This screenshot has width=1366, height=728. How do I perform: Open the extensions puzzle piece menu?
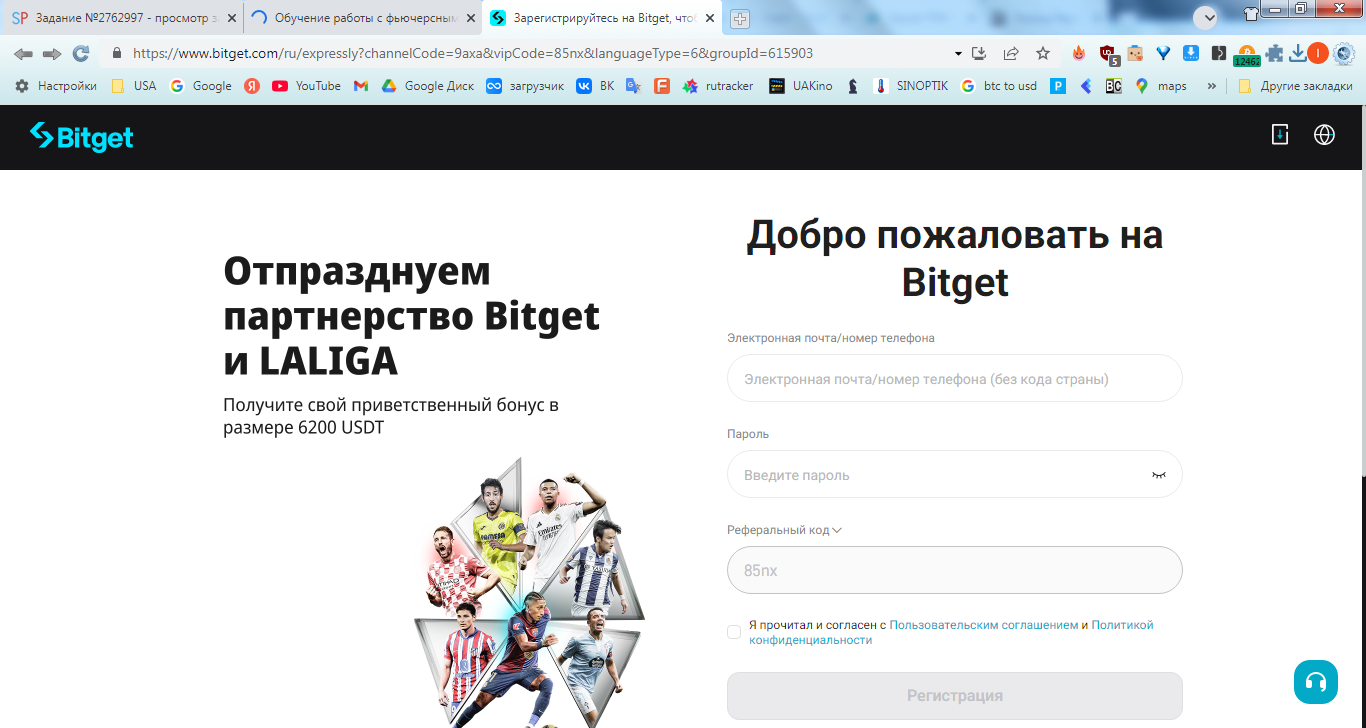click(x=1274, y=54)
